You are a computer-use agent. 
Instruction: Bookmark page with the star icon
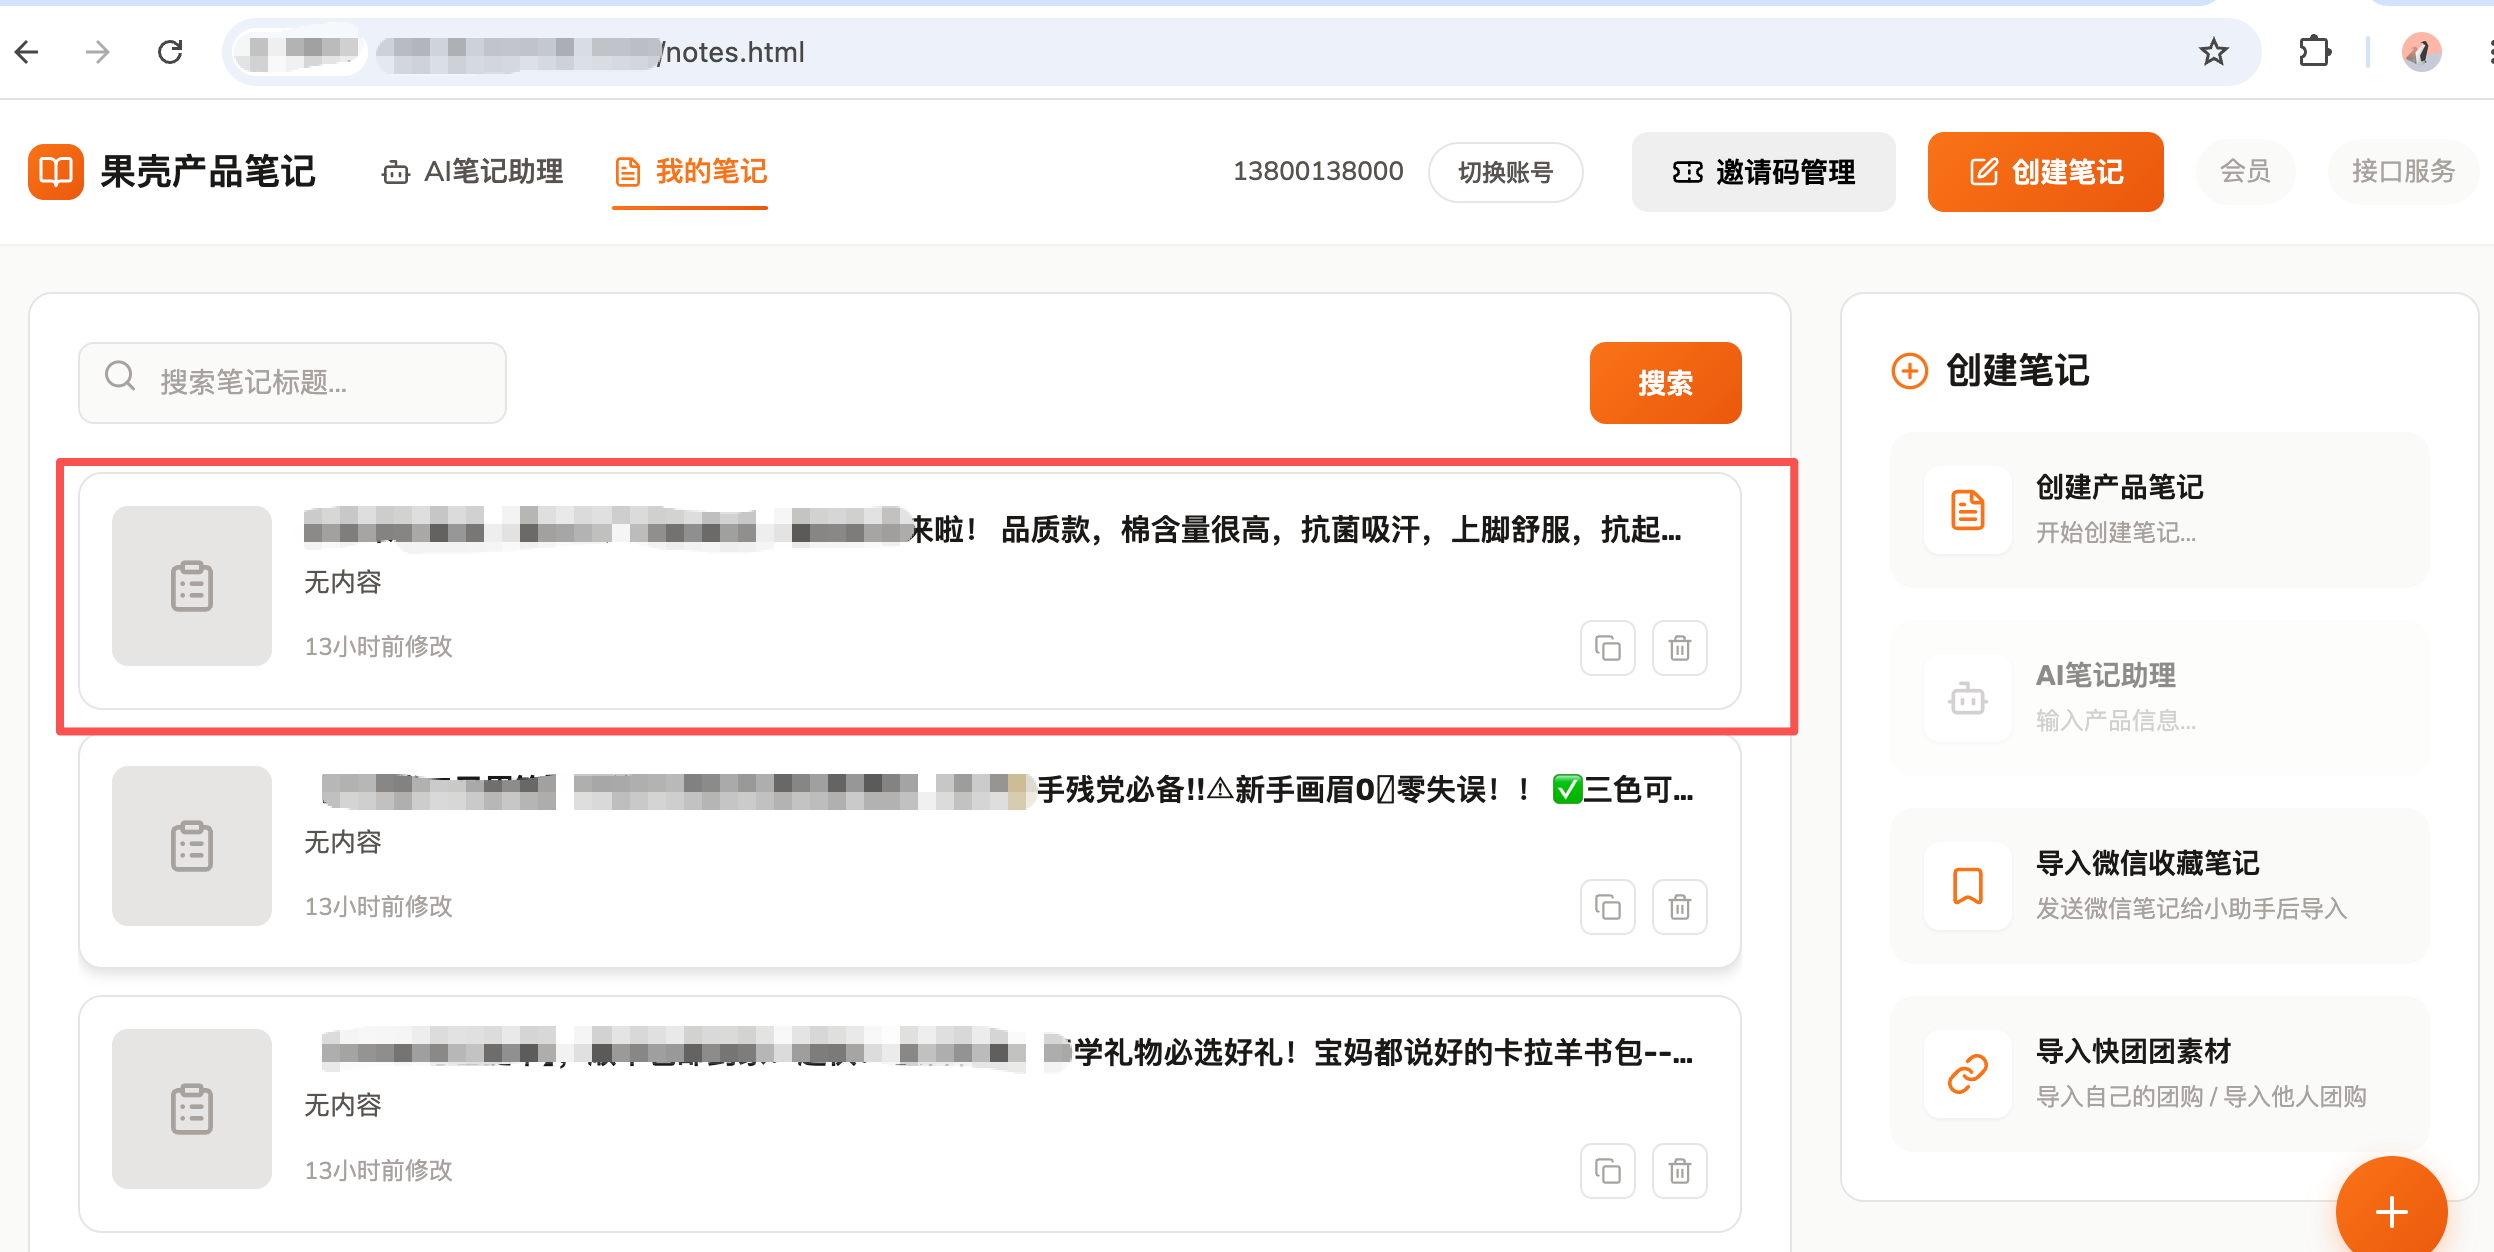[2213, 52]
